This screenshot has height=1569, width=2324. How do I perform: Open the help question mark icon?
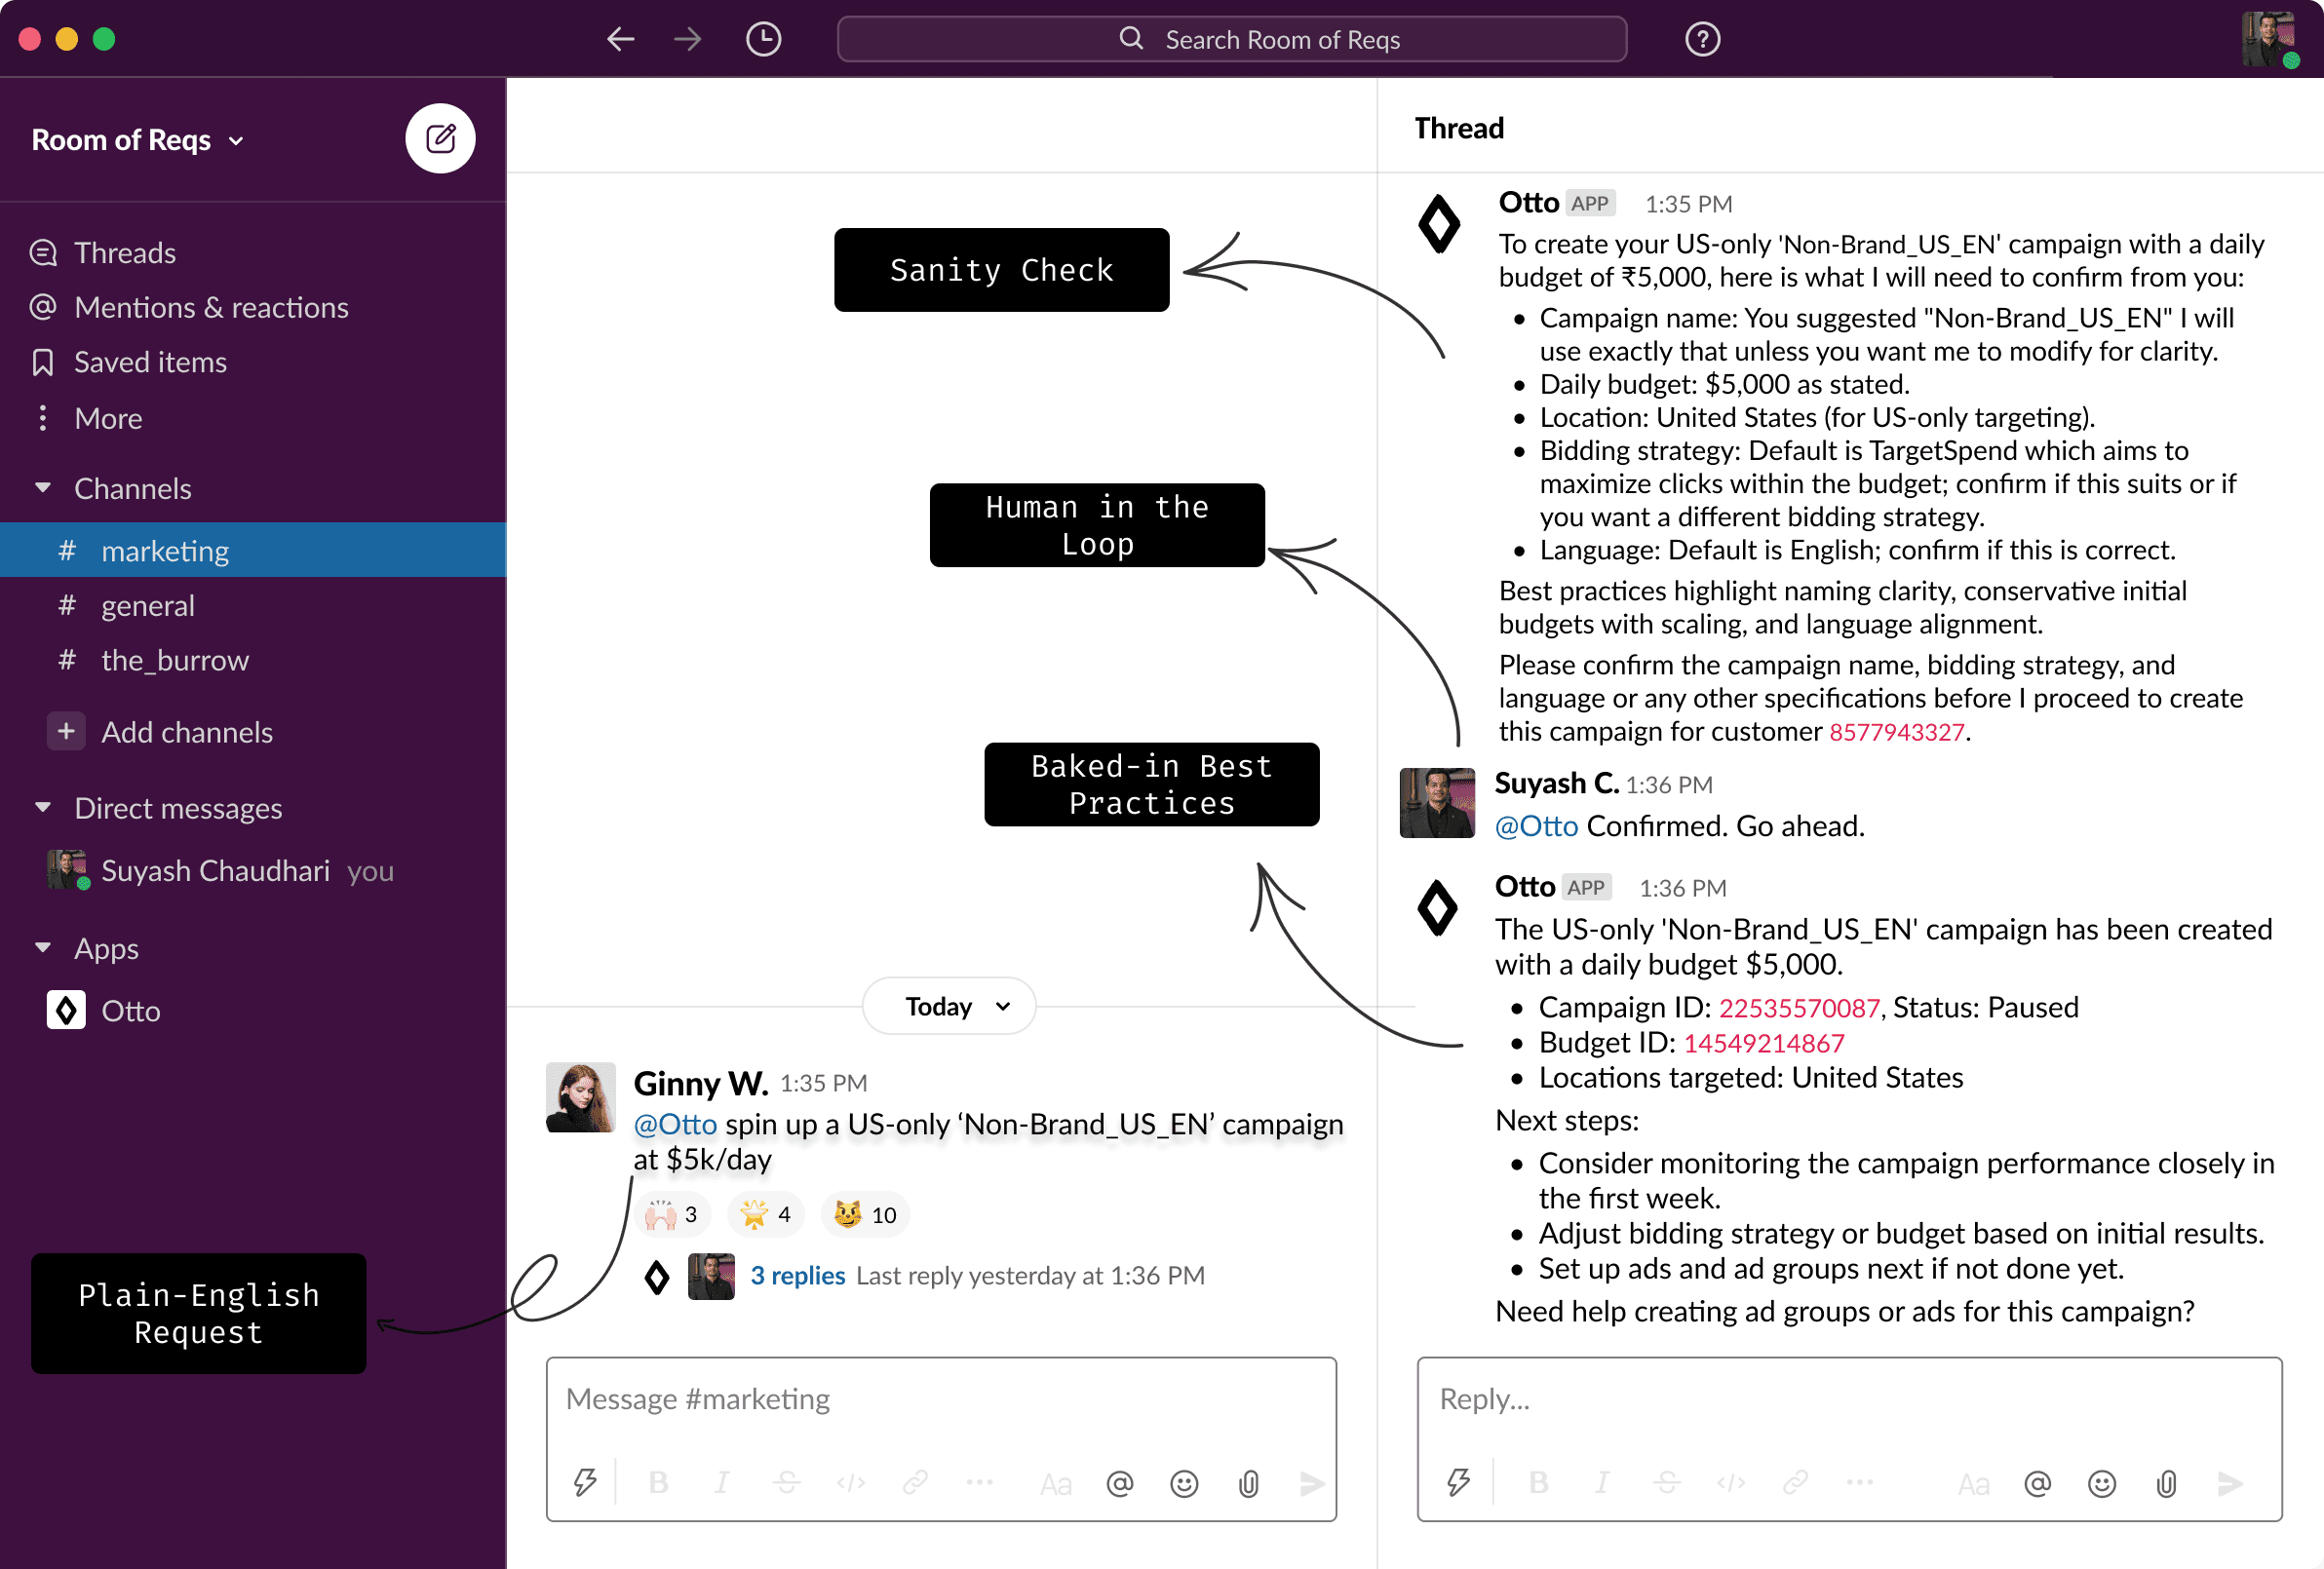point(1702,39)
